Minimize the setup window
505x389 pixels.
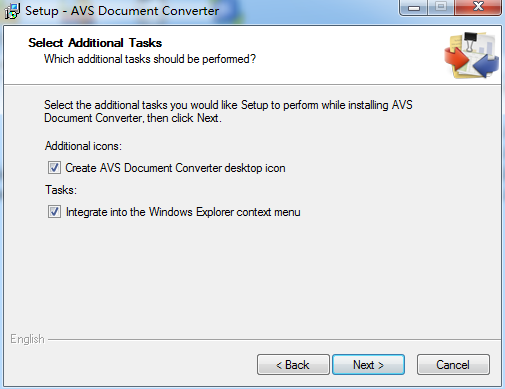[413, 7]
